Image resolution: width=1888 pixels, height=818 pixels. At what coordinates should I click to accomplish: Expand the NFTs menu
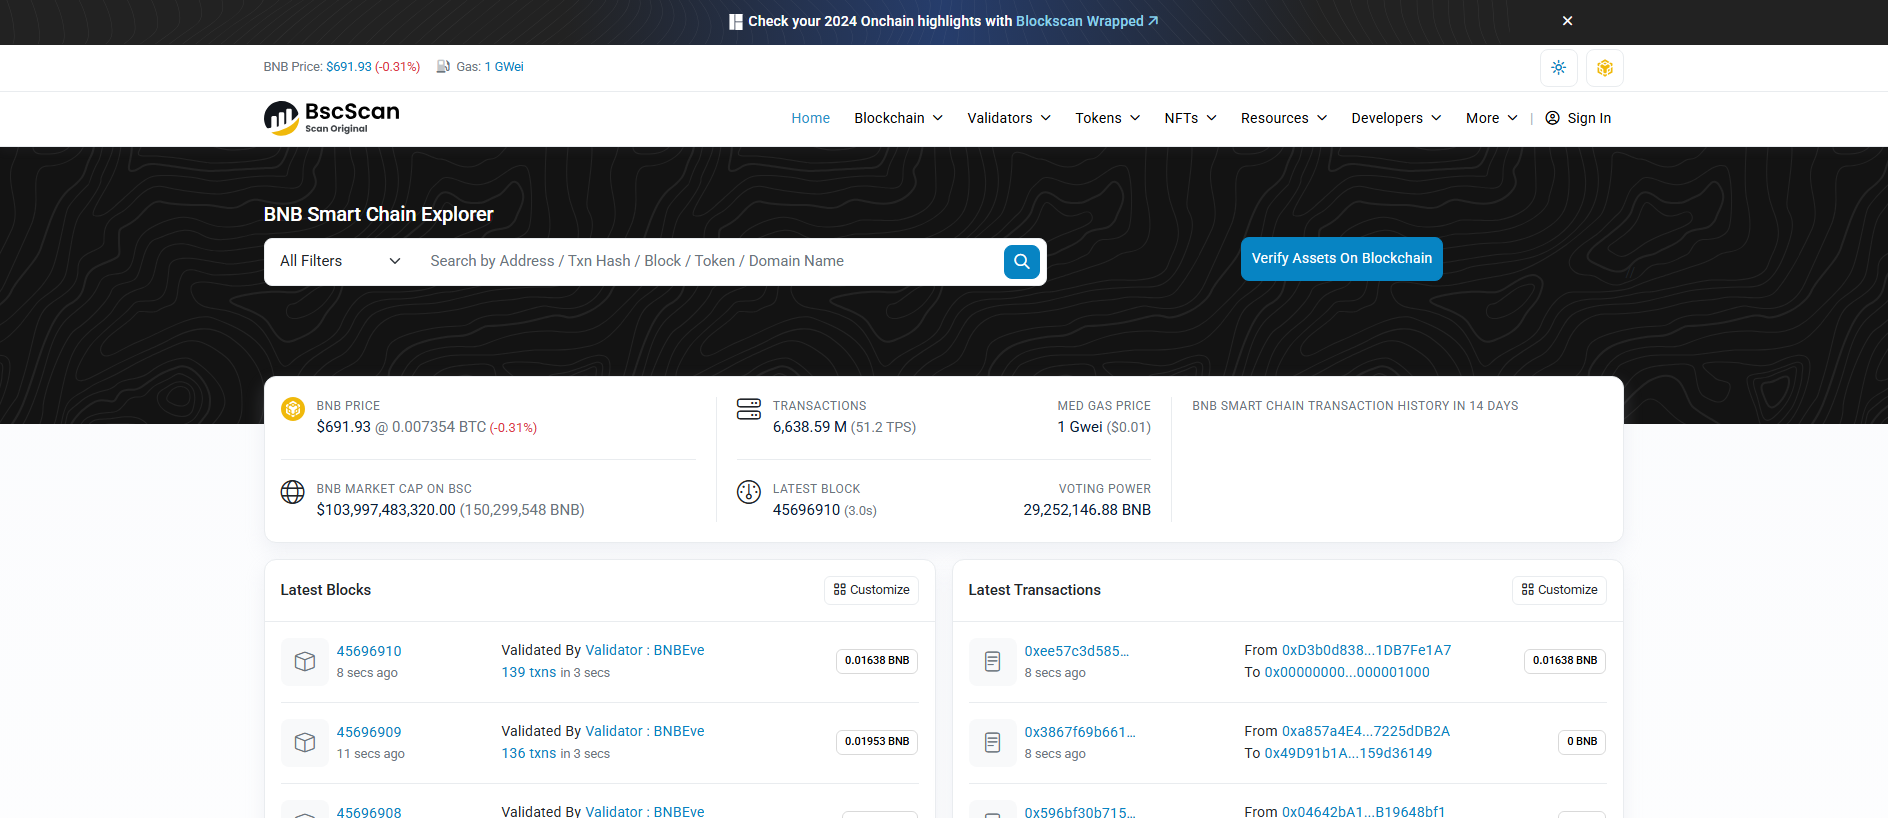click(1190, 118)
